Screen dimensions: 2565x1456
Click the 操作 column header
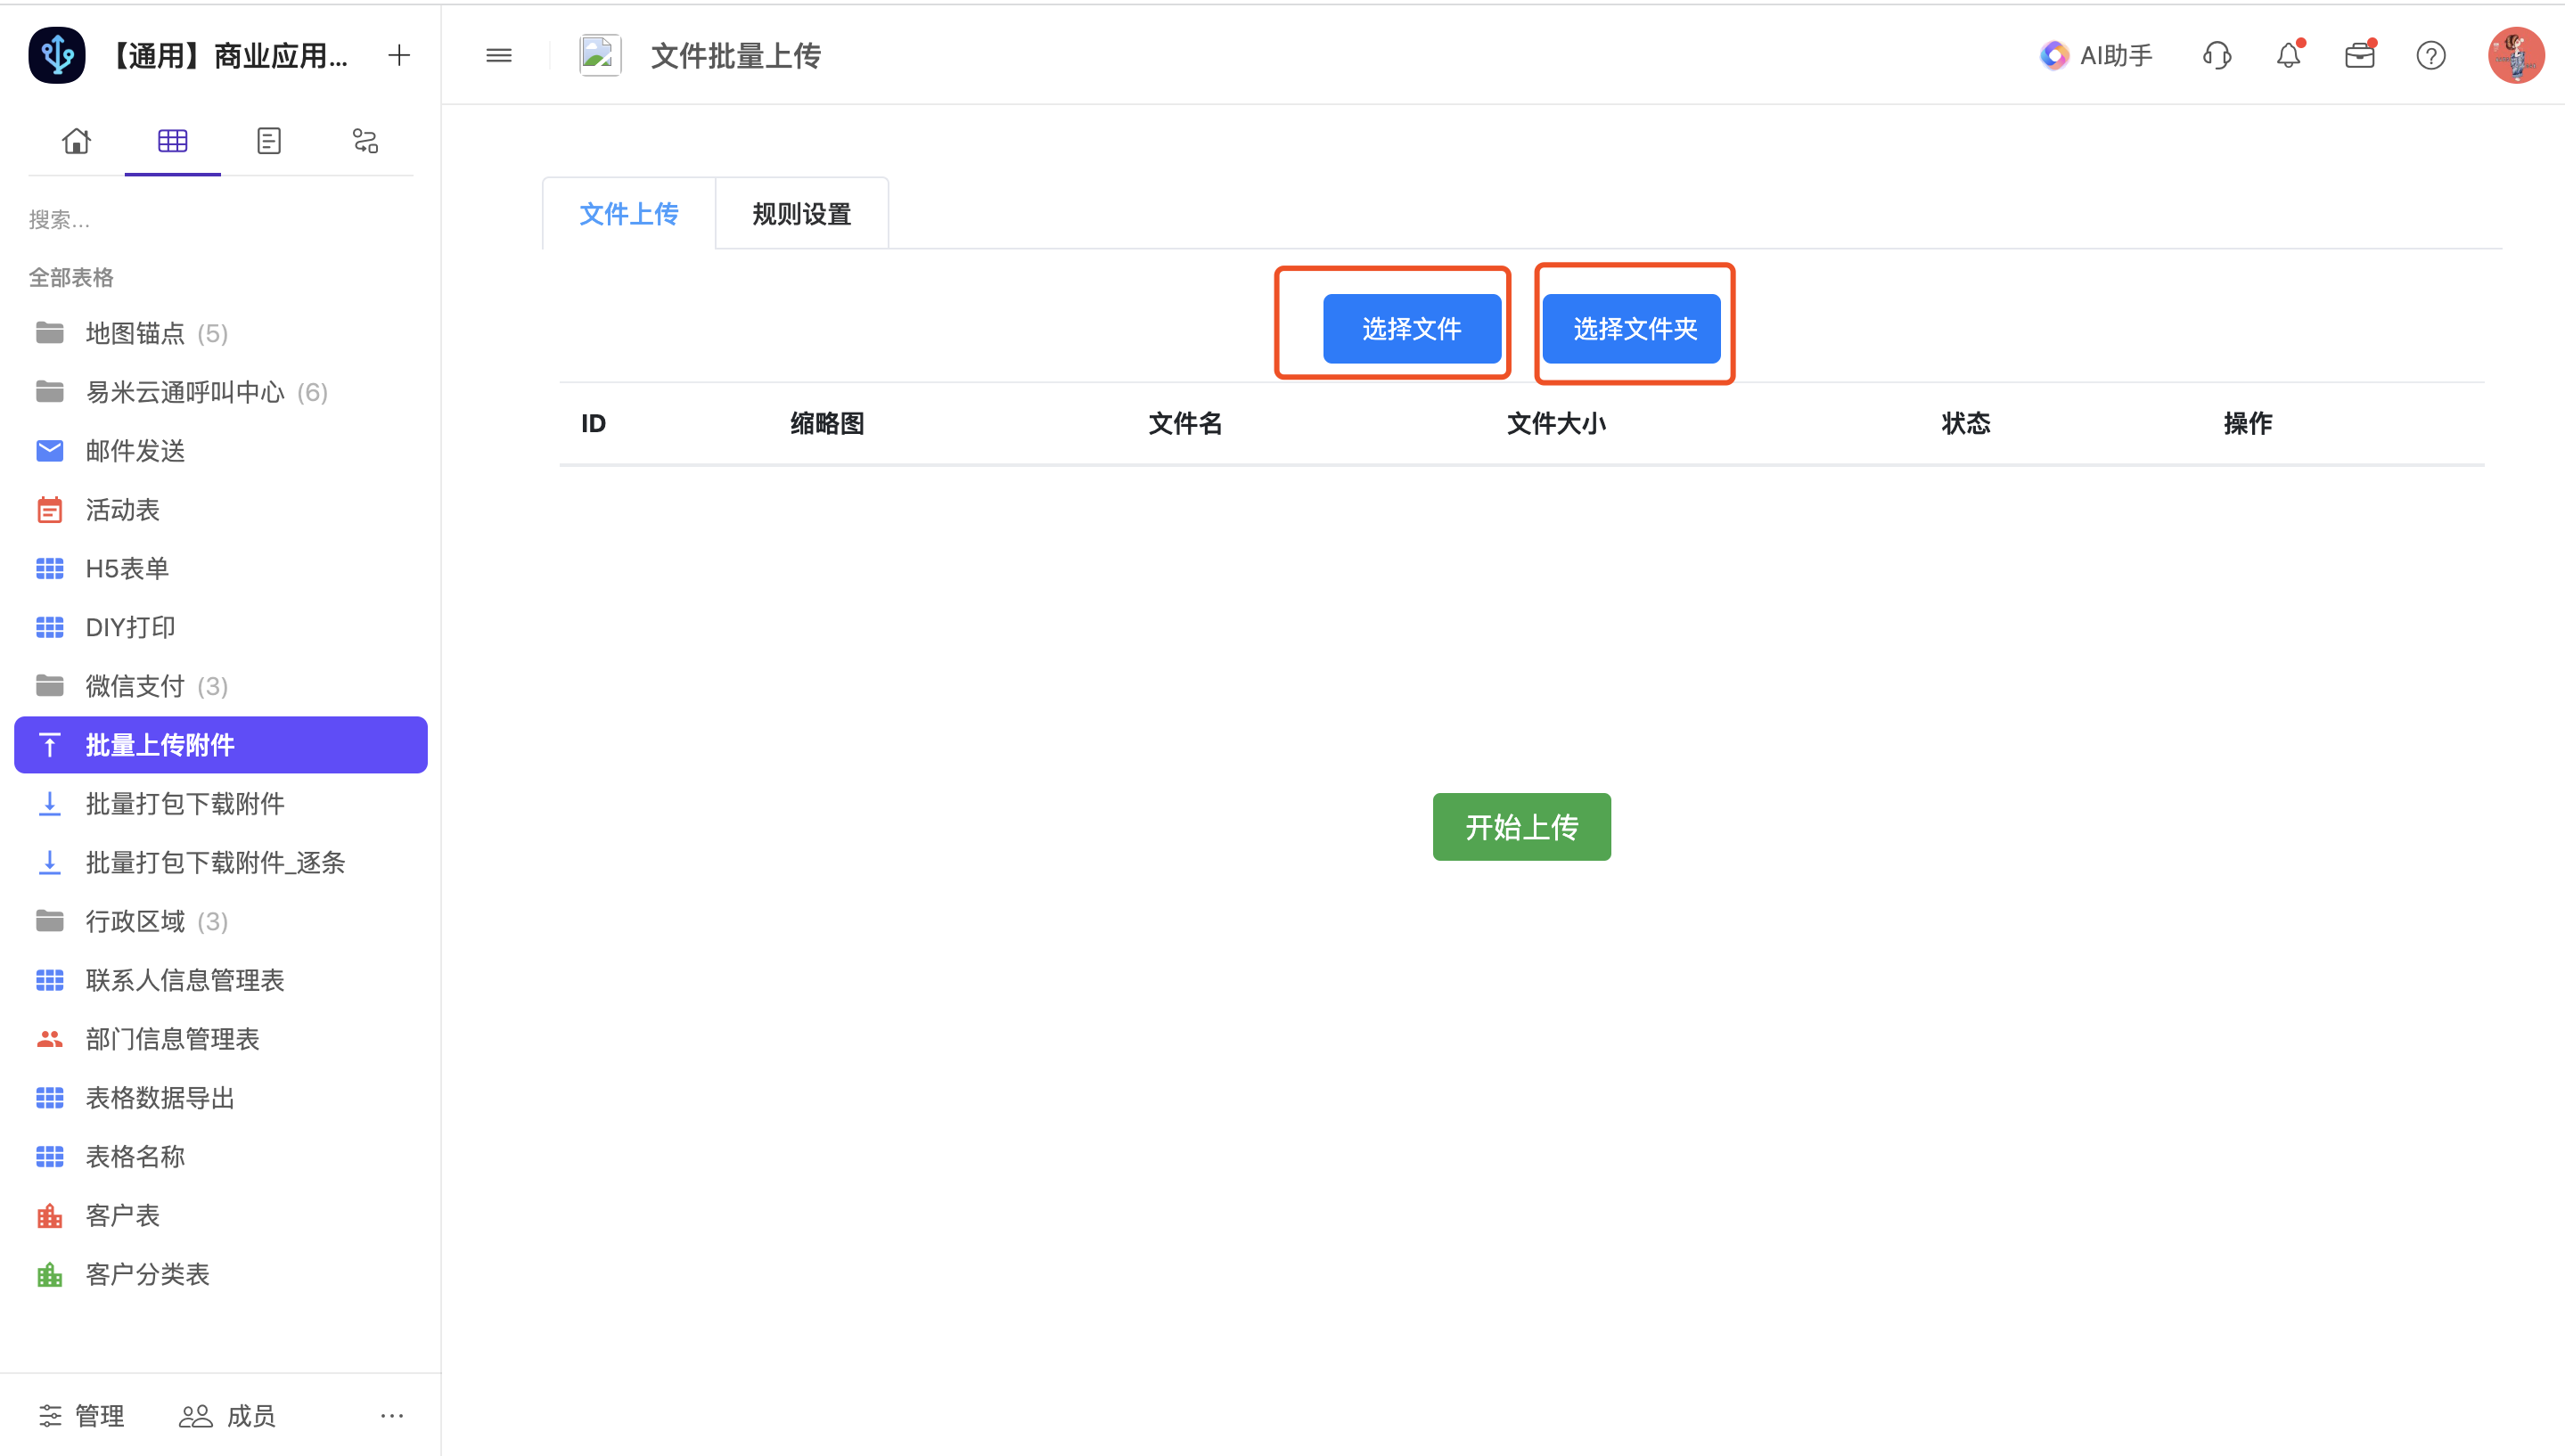point(2248,424)
